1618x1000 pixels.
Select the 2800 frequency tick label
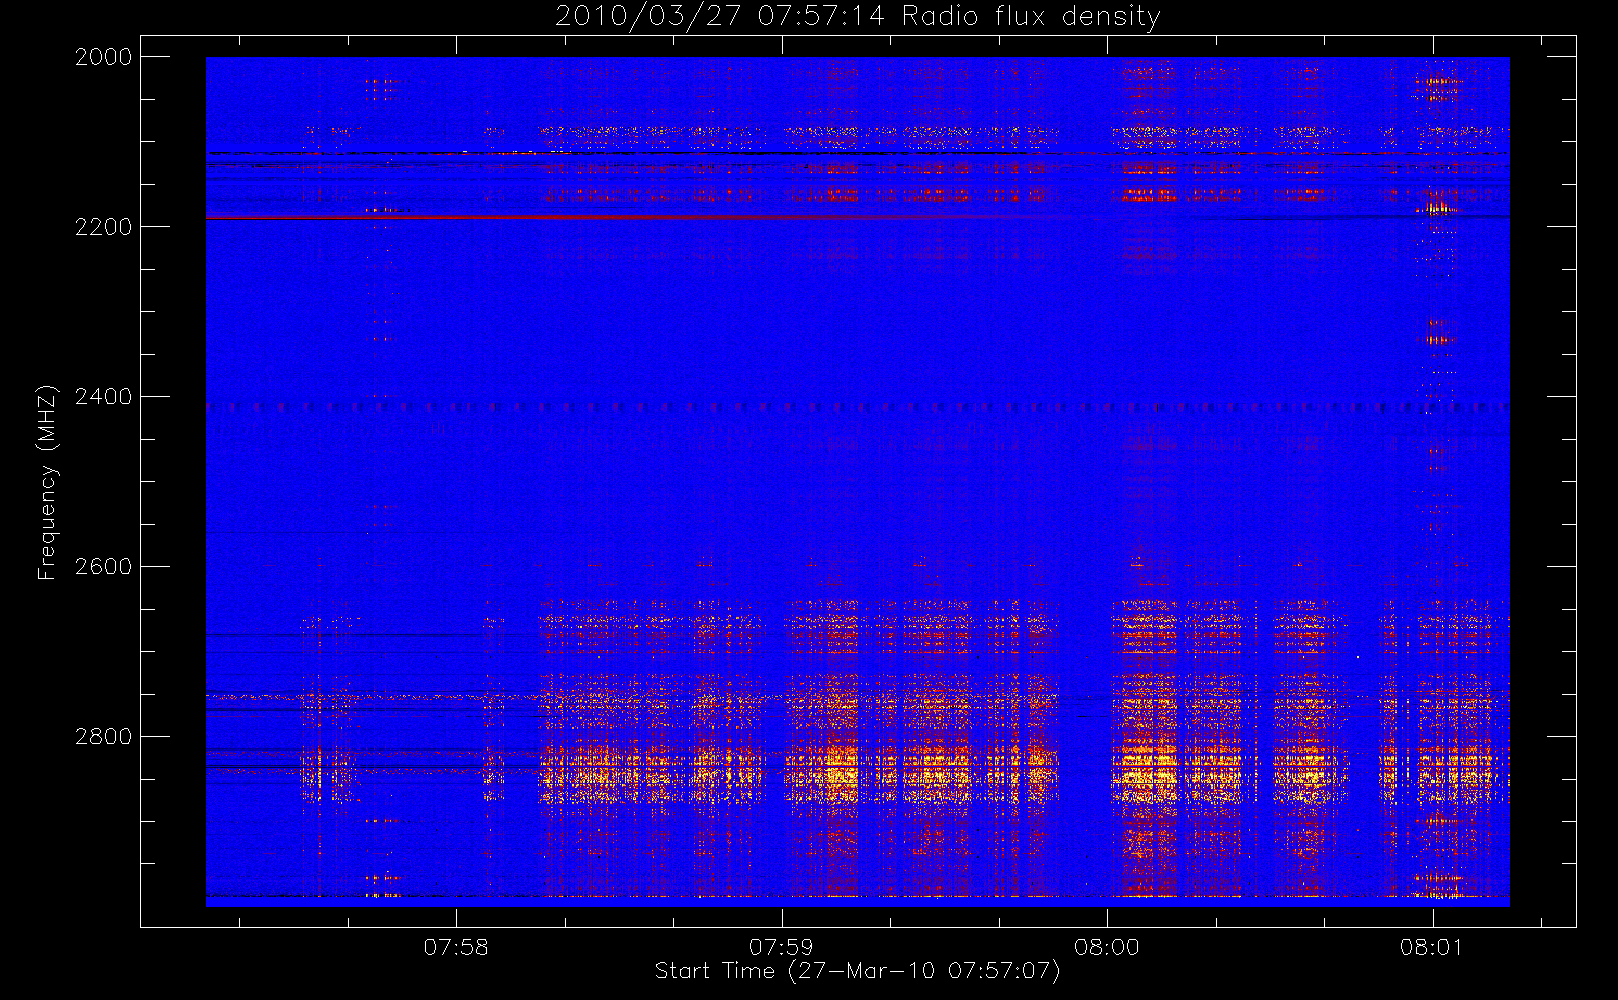(104, 737)
